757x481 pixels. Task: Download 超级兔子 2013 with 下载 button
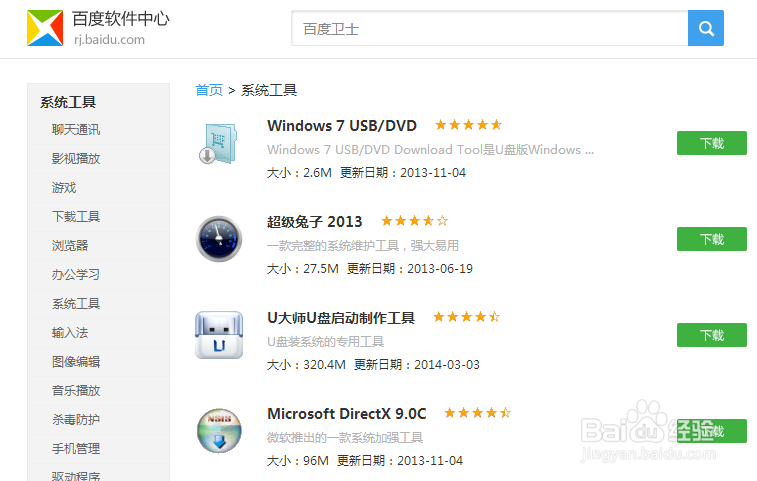pos(712,239)
